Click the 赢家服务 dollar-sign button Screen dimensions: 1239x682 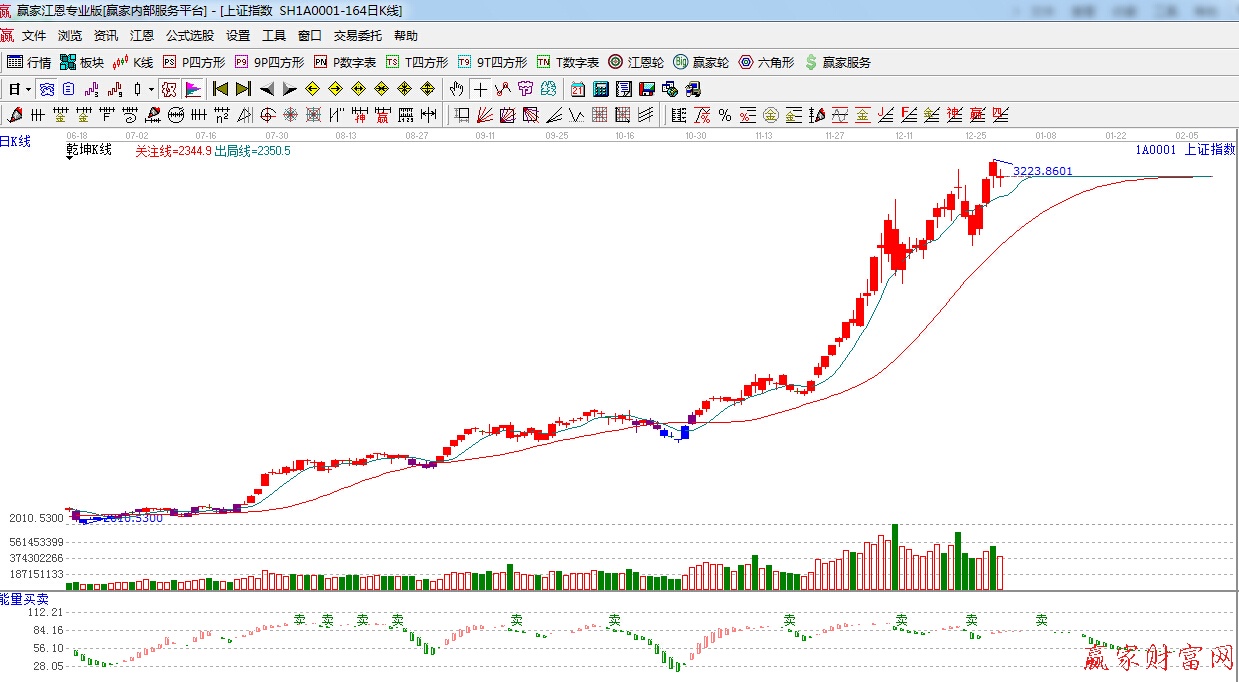pyautogui.click(x=837, y=62)
